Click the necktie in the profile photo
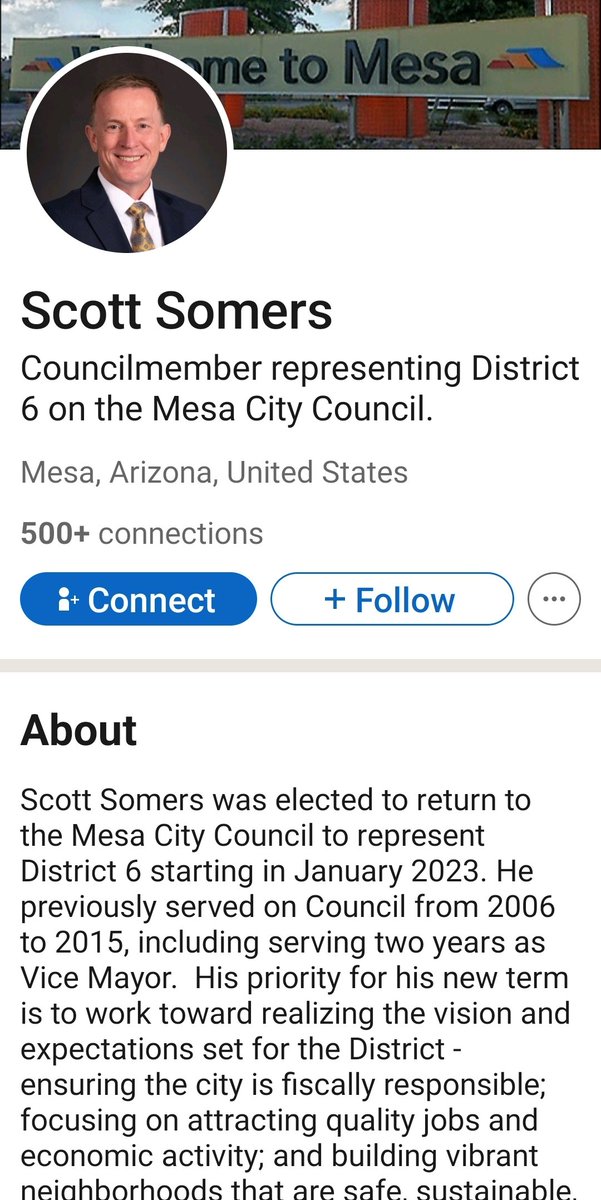Screen dimensions: 601x1200 [x=140, y=227]
